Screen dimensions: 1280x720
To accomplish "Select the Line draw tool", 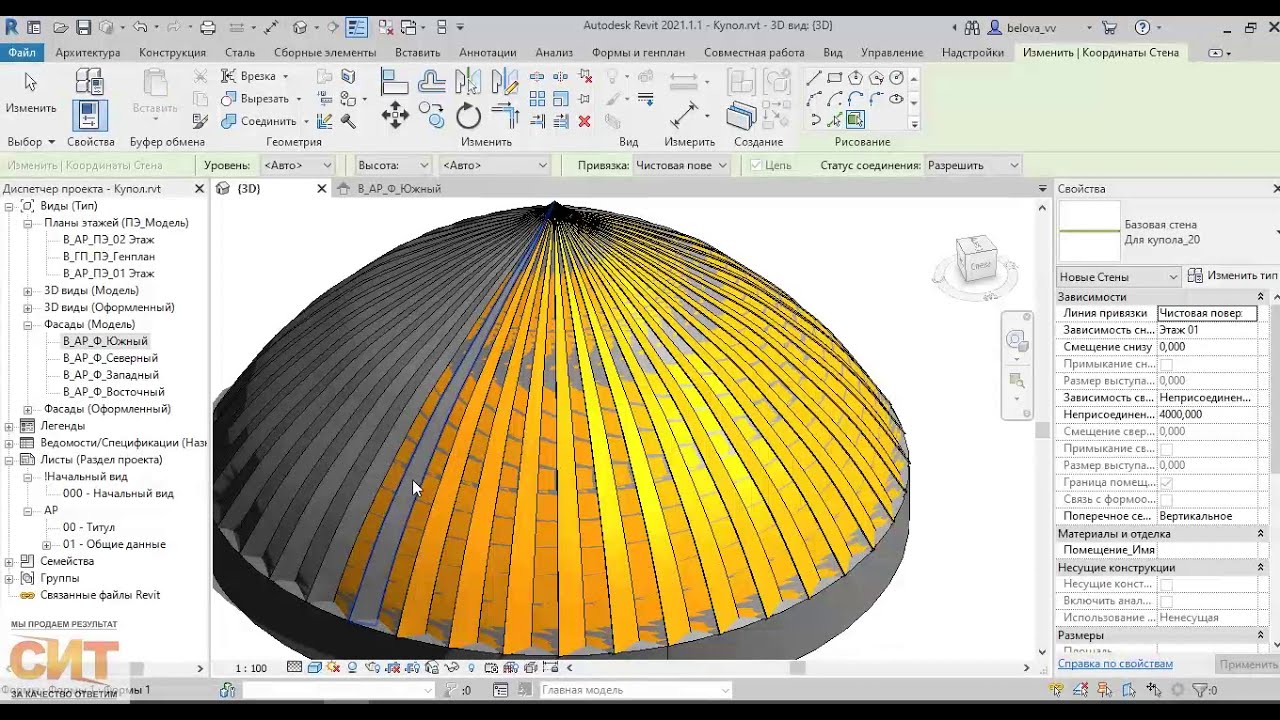I will tap(814, 78).
